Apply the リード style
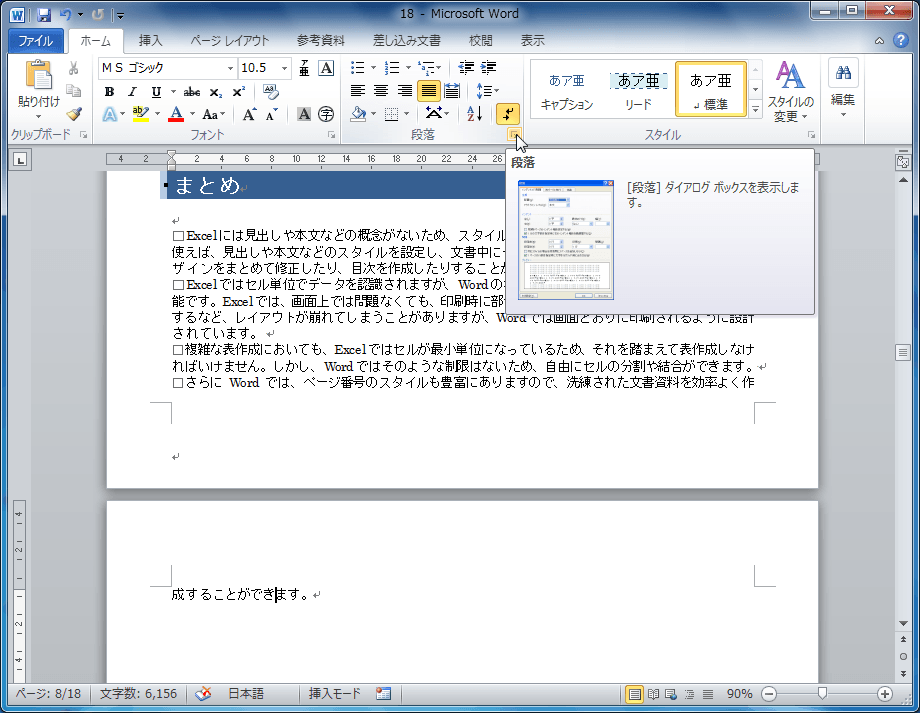Screen dimensions: 920x713 (638, 90)
